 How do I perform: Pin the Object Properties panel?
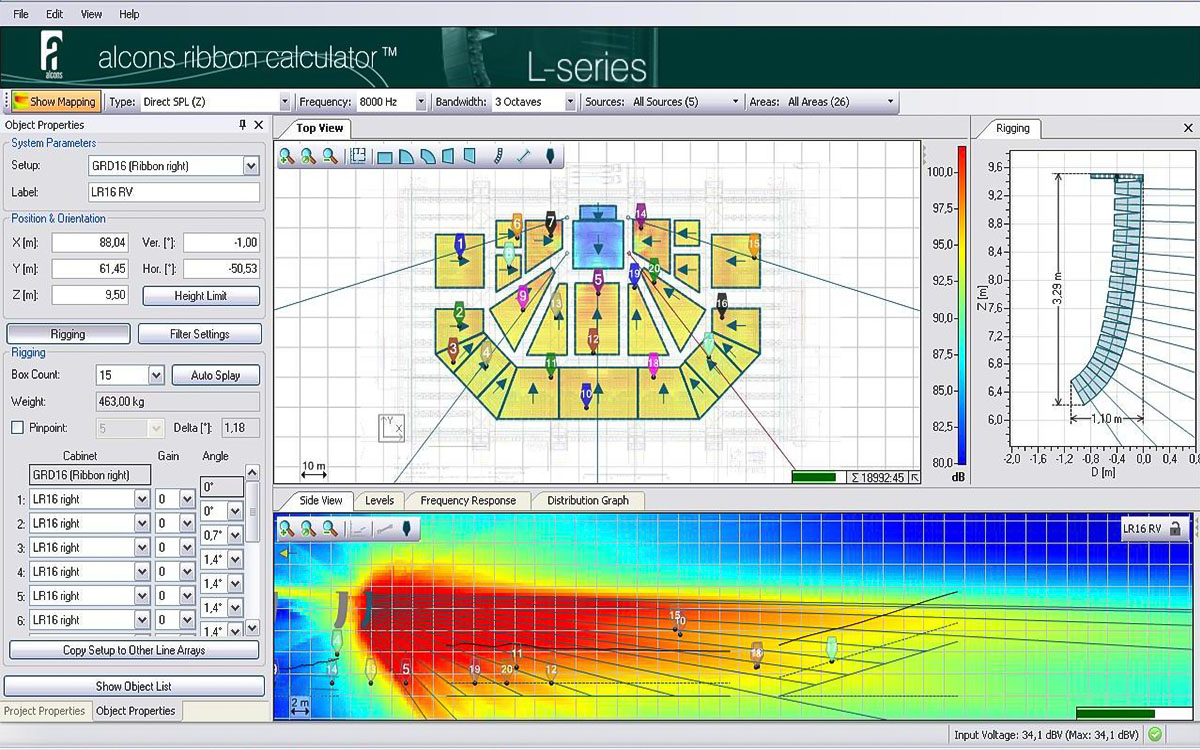(242, 125)
